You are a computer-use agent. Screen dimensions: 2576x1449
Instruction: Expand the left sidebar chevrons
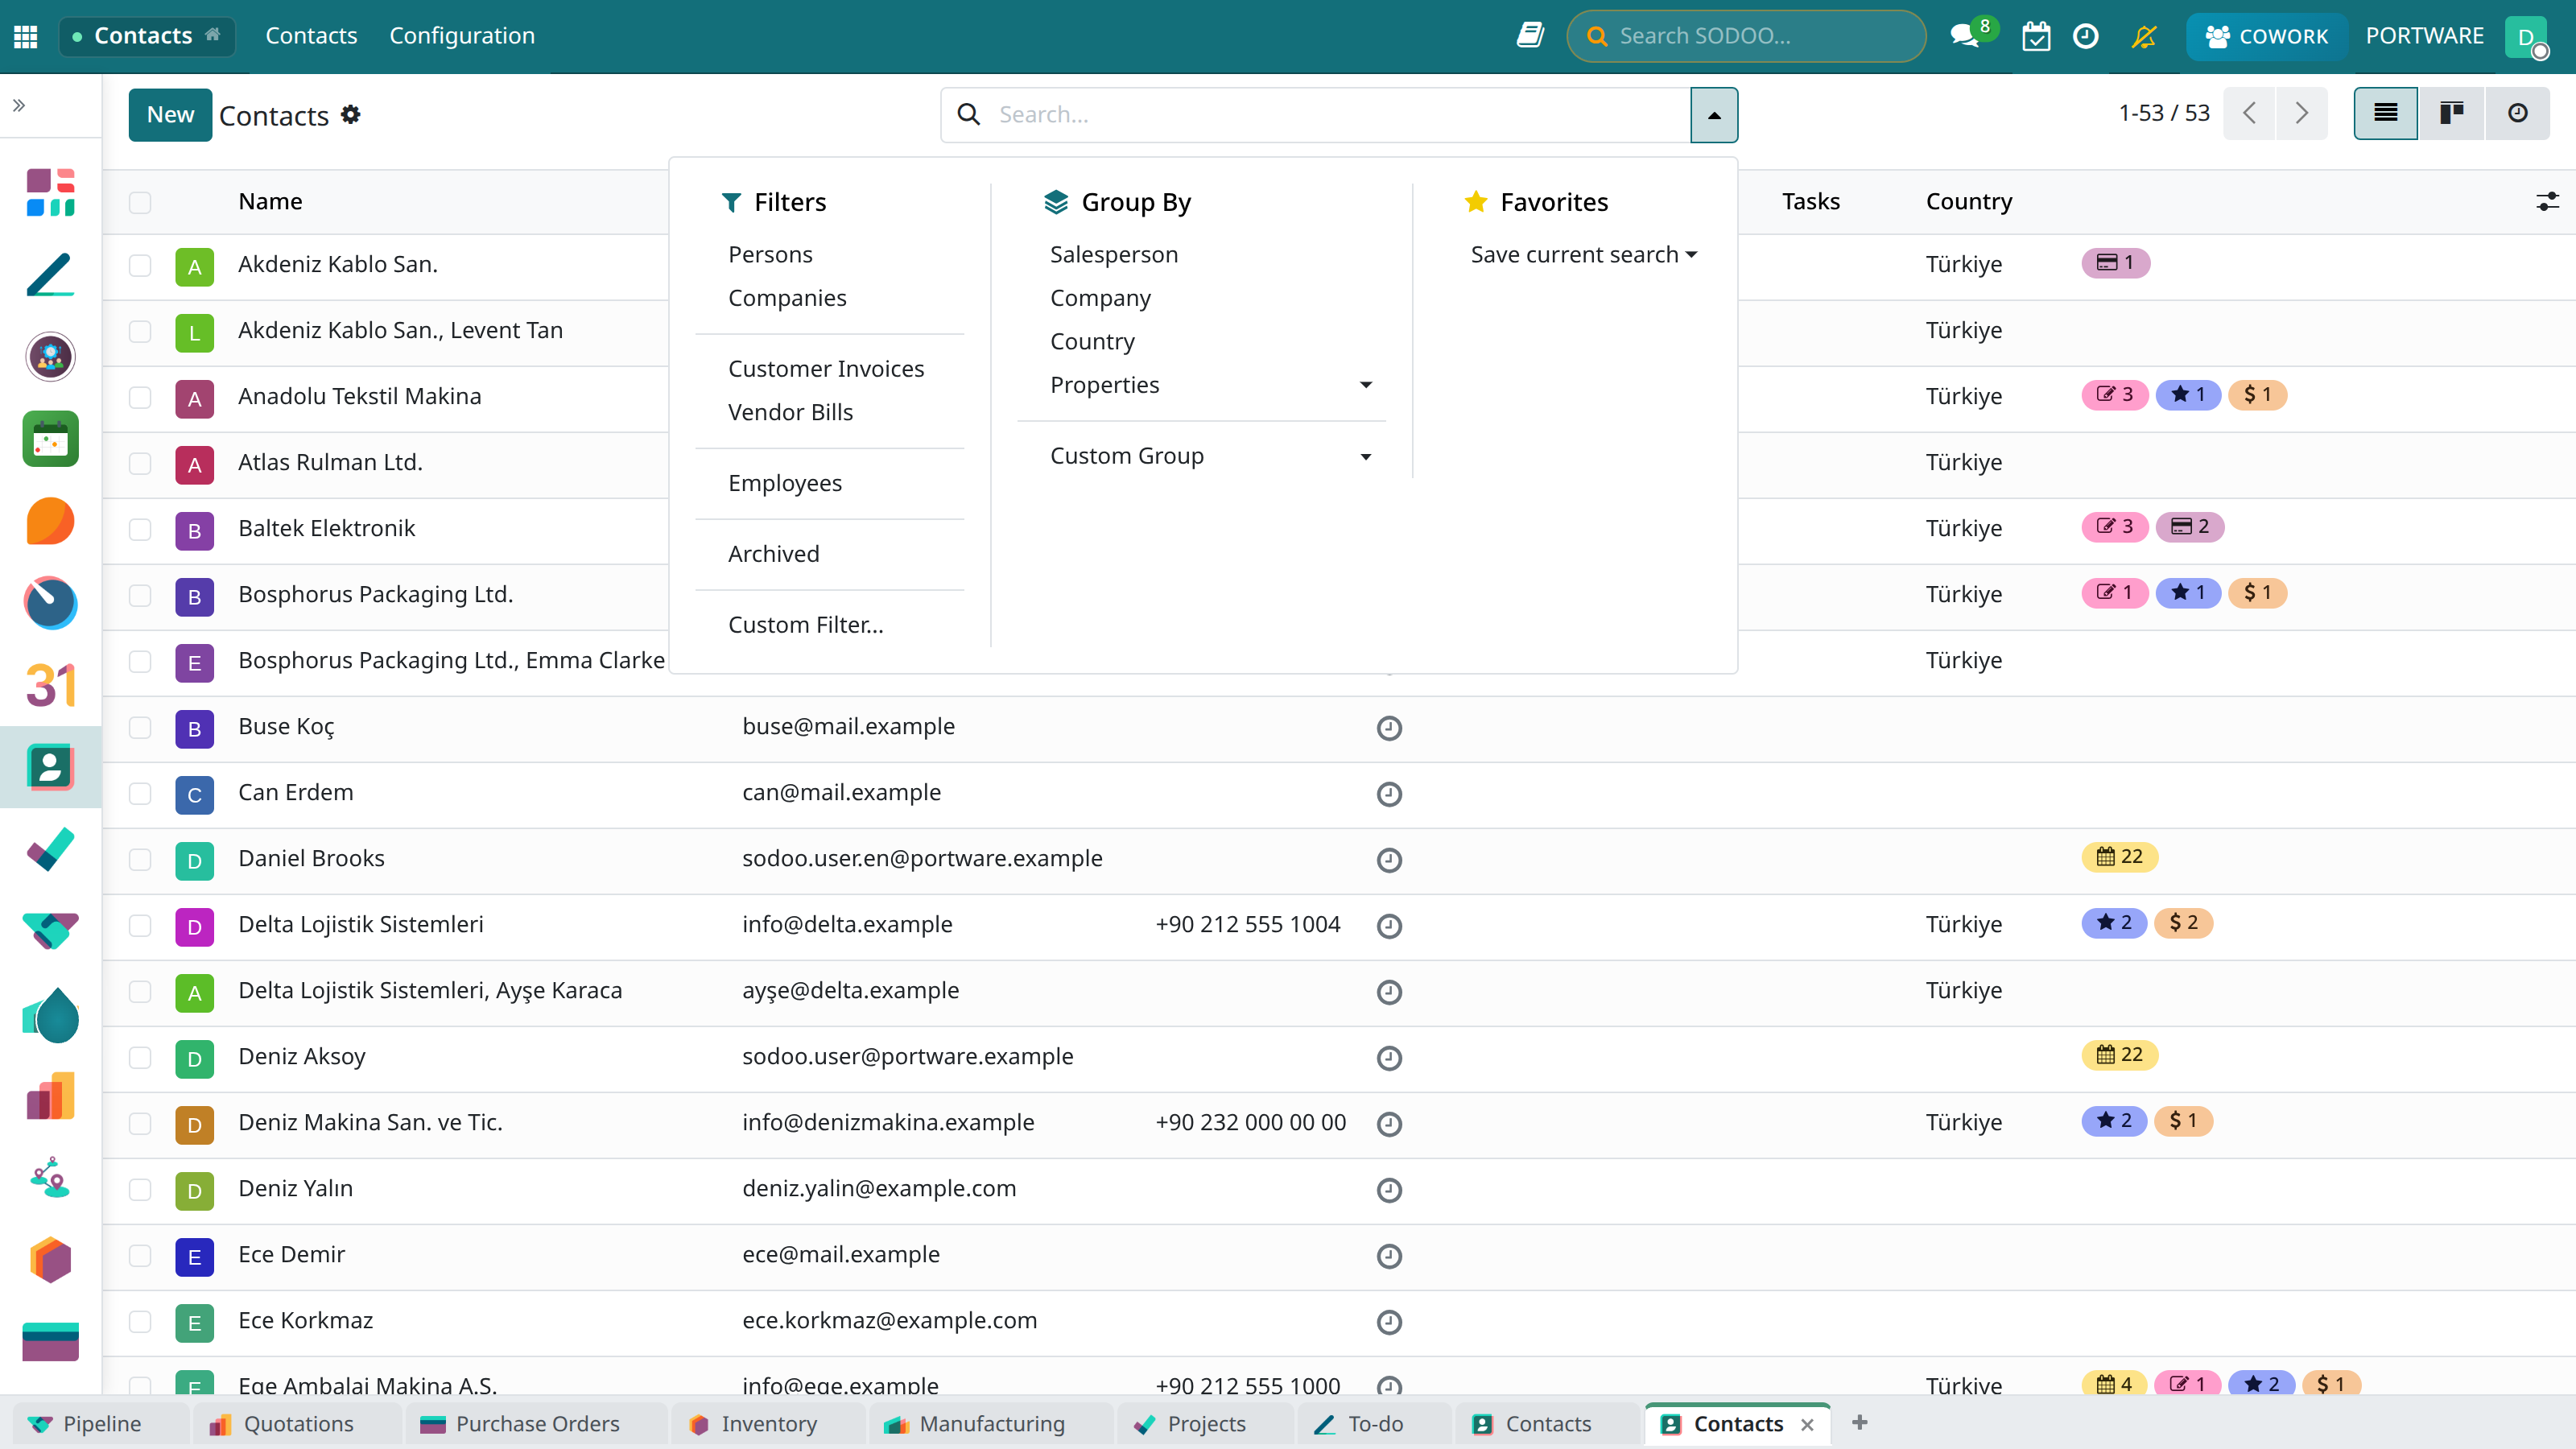coord(19,105)
